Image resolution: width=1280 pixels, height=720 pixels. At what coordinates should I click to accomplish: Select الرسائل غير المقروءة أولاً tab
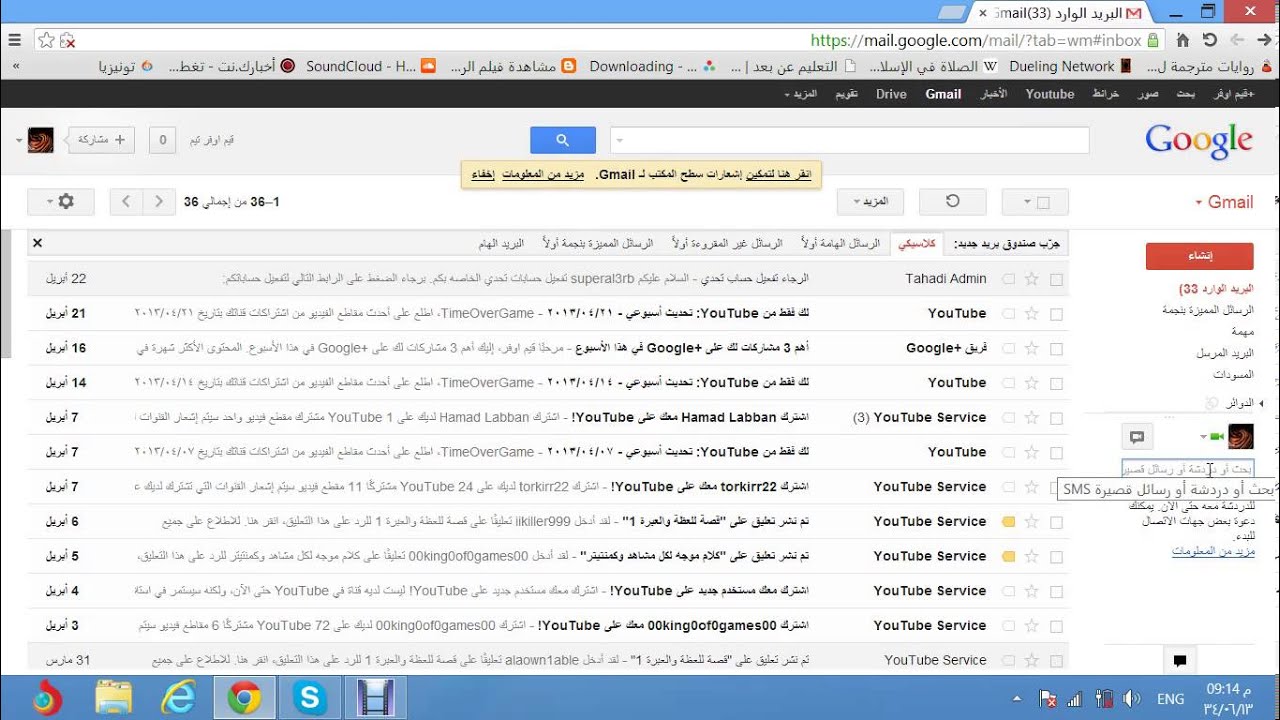[727, 243]
